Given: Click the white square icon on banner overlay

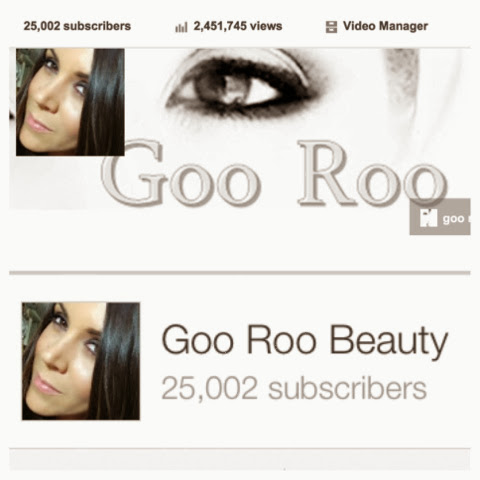Looking at the screenshot, I should point(428,218).
